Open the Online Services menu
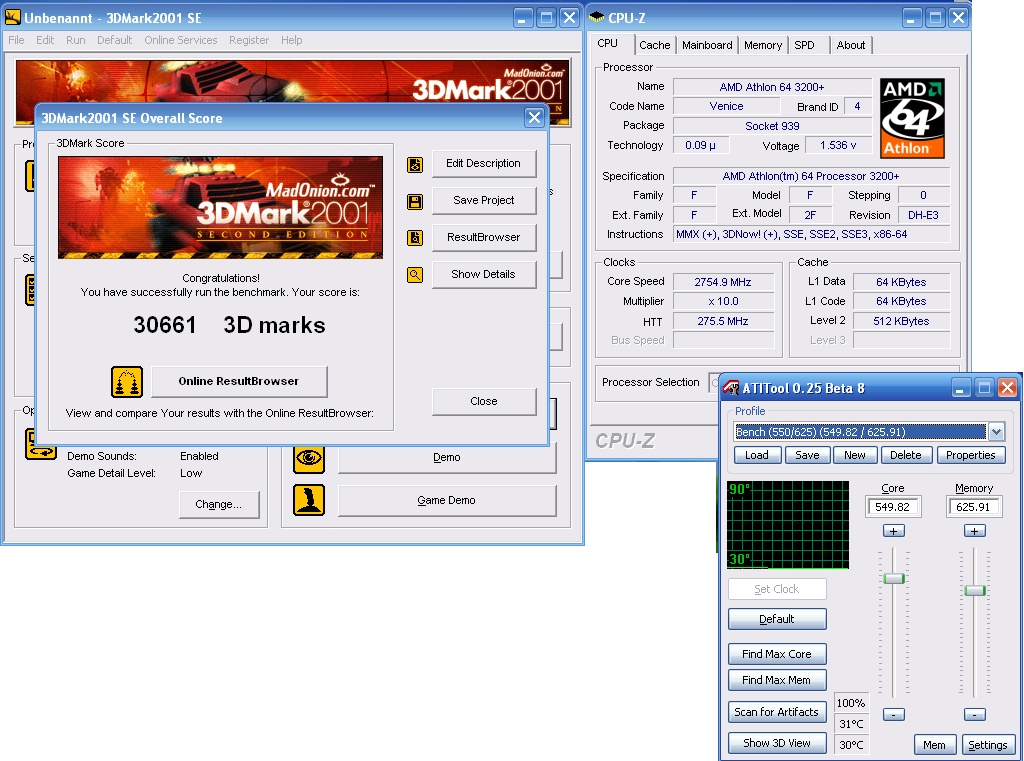The image size is (1024, 761). (181, 40)
